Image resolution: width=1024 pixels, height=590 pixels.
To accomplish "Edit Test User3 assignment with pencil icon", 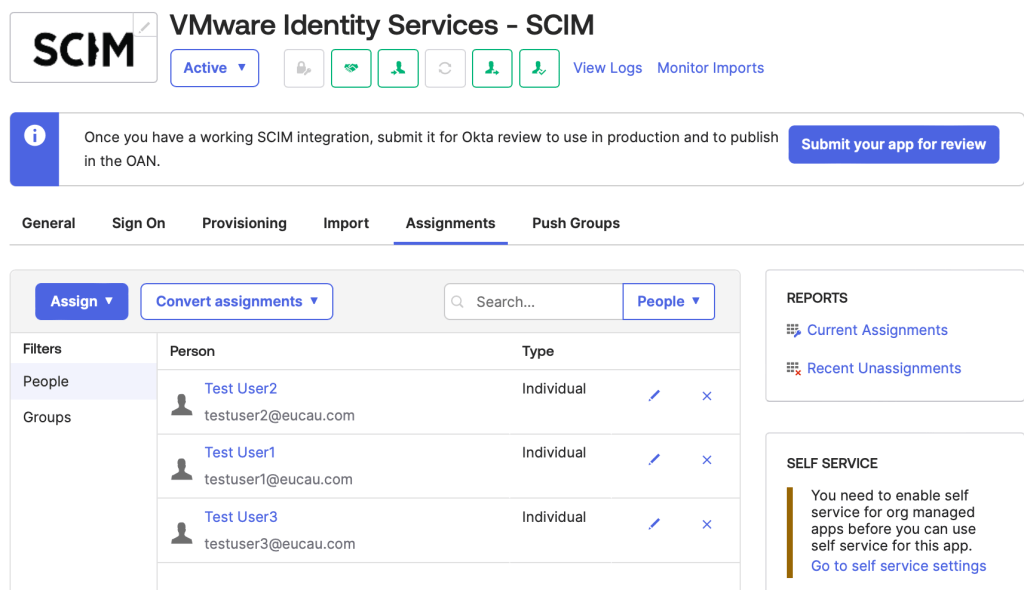I will [x=654, y=524].
